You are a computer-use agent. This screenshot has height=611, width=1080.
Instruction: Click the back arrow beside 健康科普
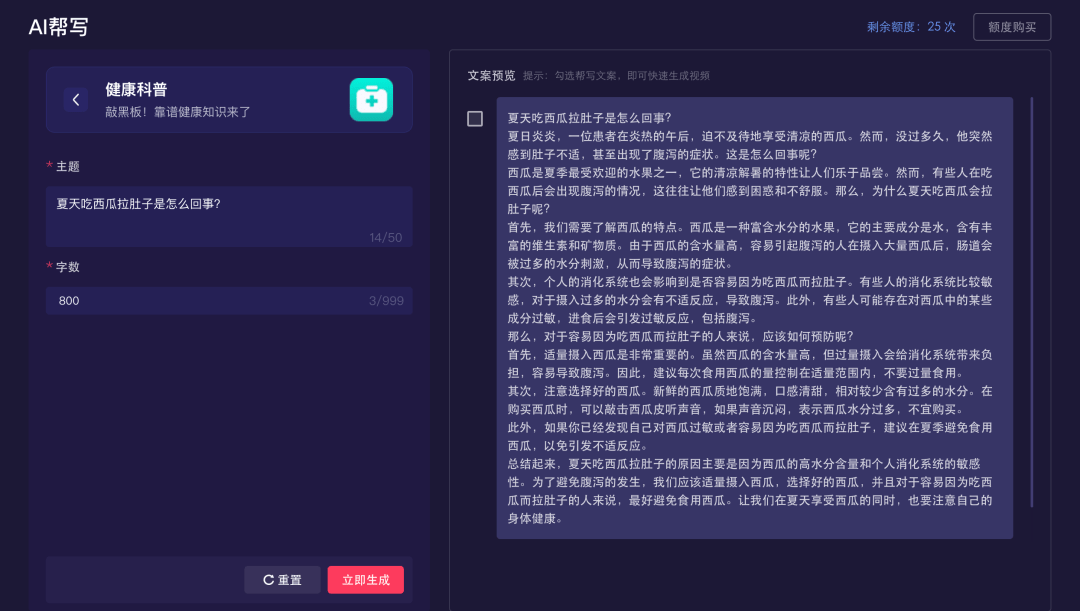76,100
